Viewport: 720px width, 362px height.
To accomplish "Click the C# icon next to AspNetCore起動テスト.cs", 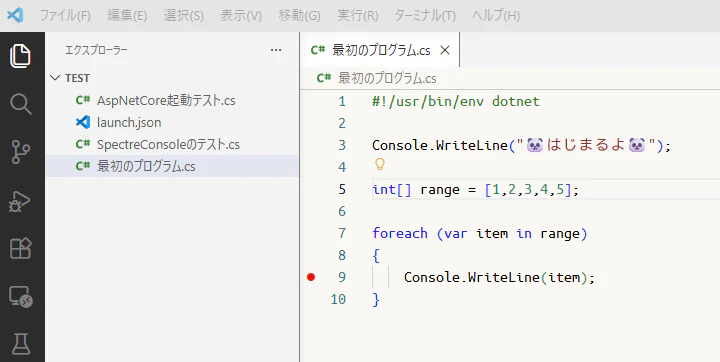I will coord(83,100).
